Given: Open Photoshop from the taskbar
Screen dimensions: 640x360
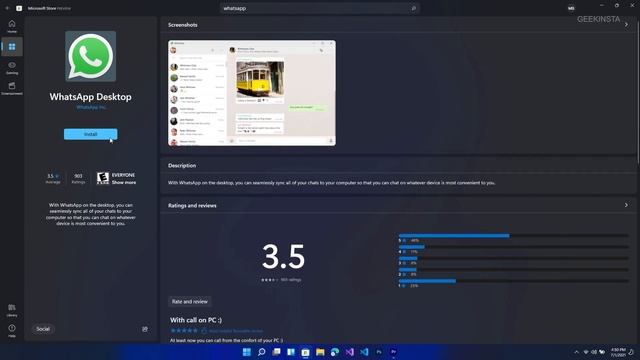Looking at the screenshot, I should coord(379,352).
